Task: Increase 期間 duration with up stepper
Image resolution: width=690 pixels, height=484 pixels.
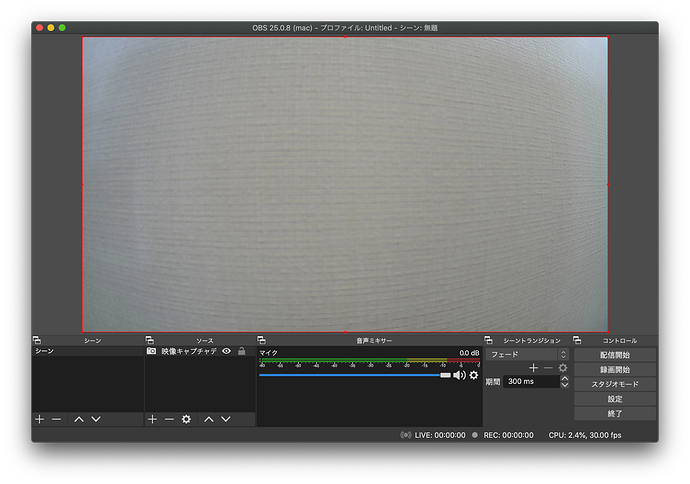Action: [565, 378]
